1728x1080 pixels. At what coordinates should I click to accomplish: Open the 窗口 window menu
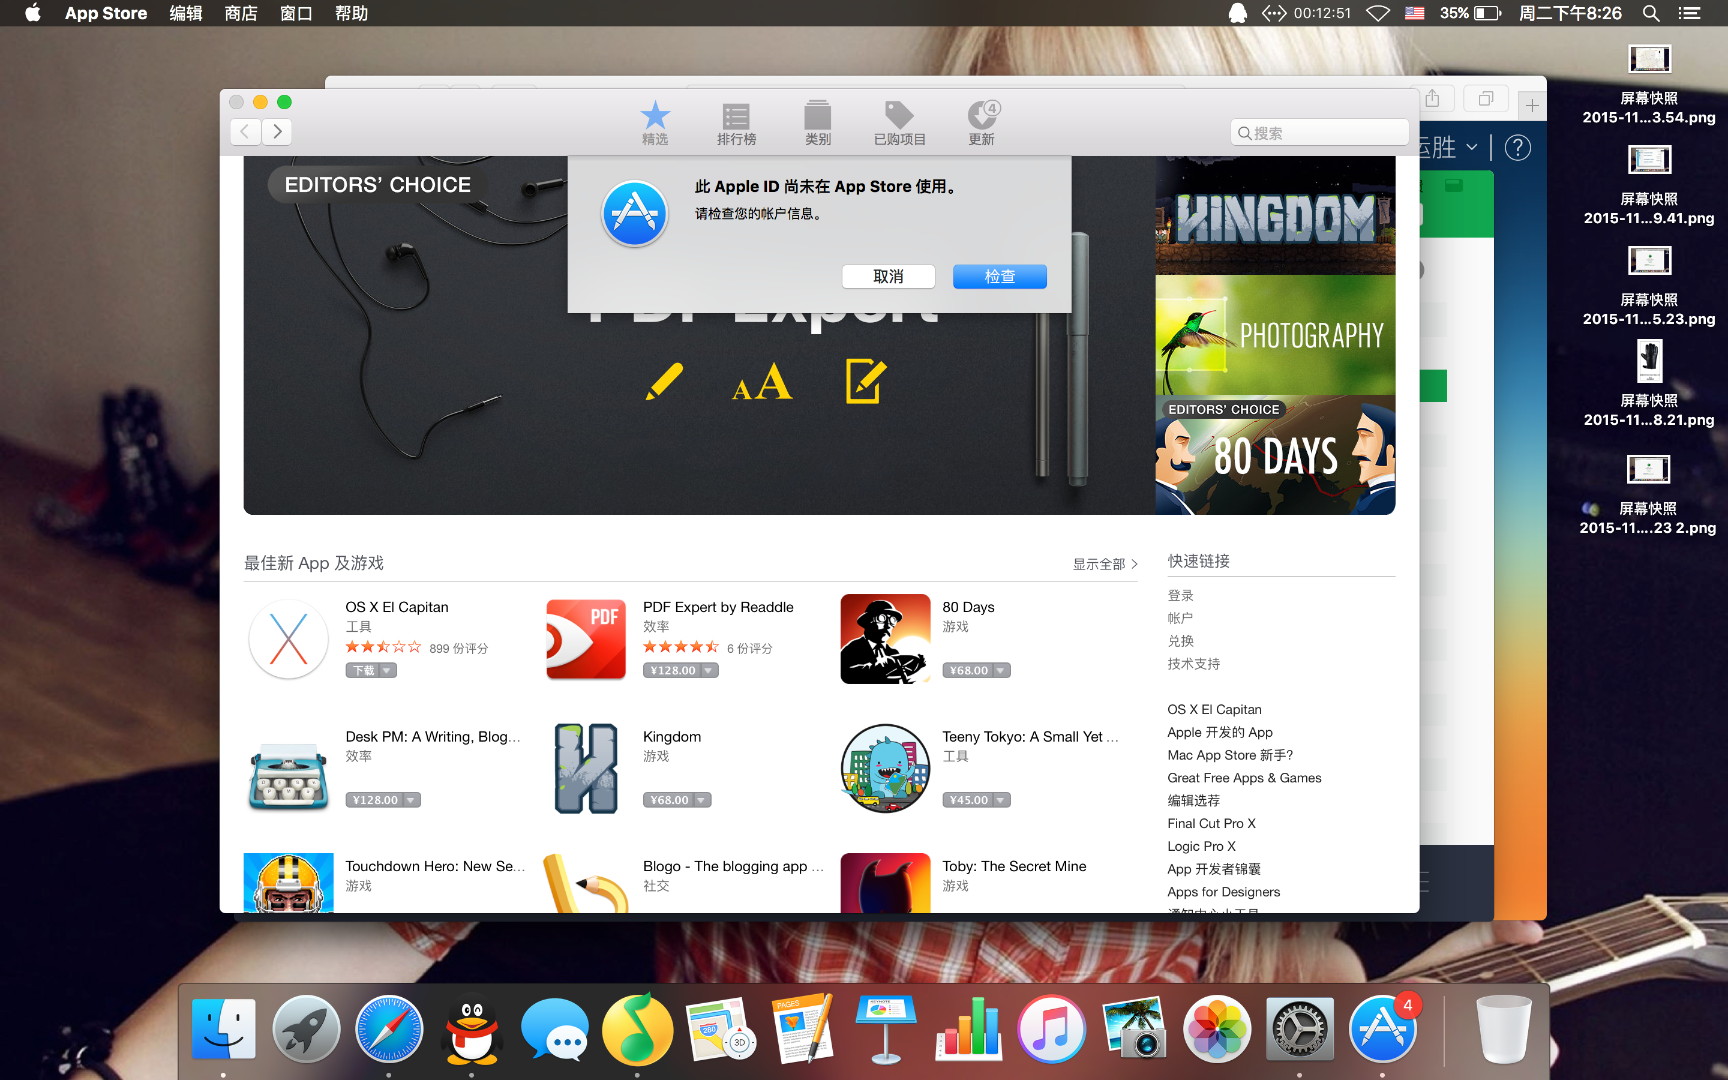point(296,13)
